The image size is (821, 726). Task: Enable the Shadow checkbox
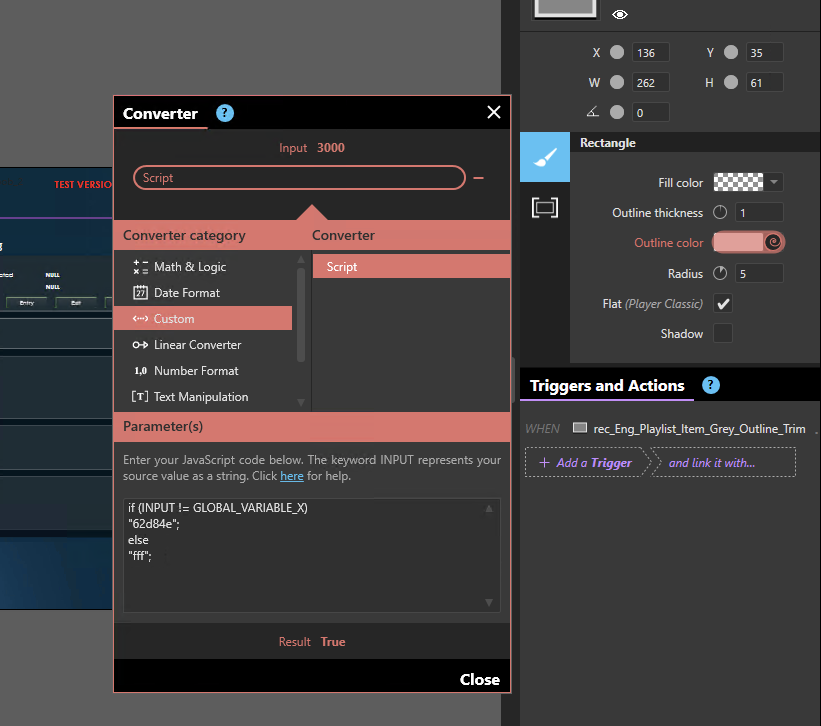coord(723,334)
